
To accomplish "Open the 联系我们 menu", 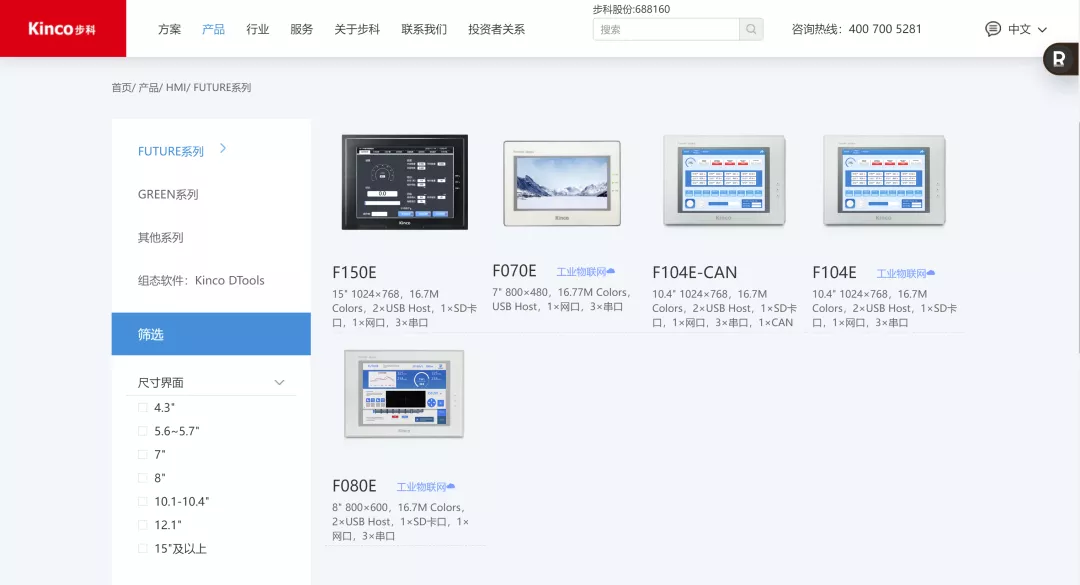I will pyautogui.click(x=424, y=29).
